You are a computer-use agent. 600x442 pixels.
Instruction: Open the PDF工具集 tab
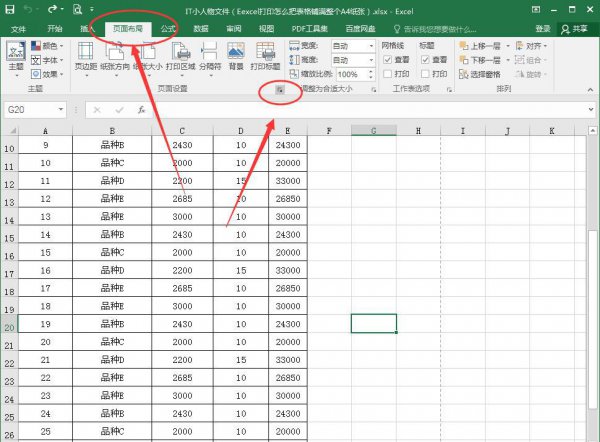point(310,29)
